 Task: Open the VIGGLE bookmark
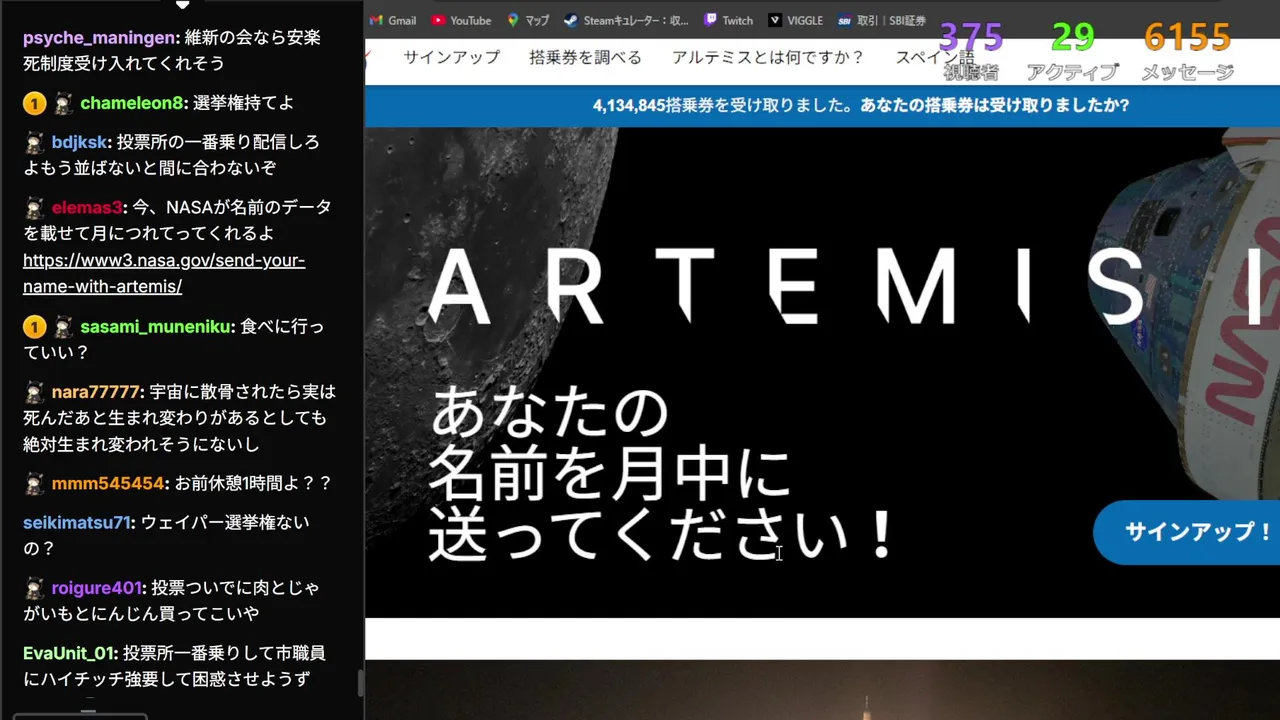796,20
